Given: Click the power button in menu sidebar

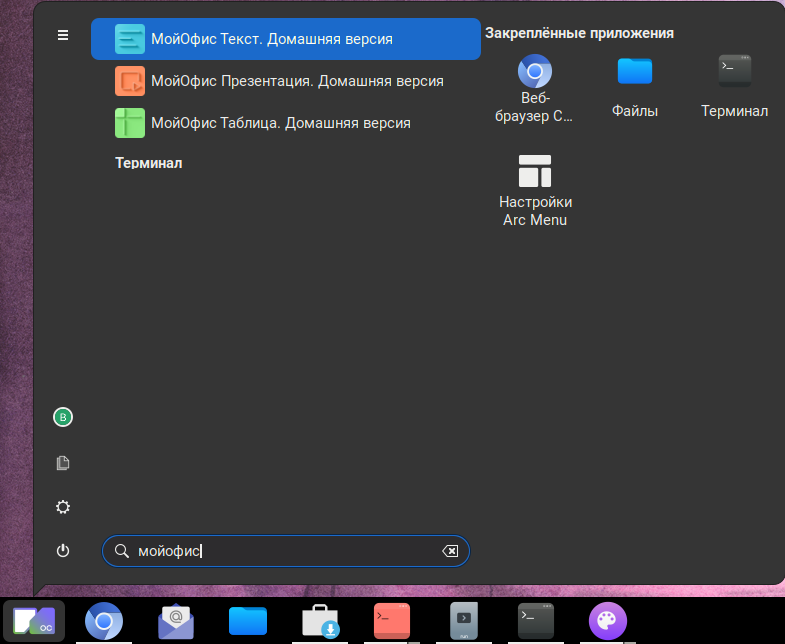Looking at the screenshot, I should 63,551.
